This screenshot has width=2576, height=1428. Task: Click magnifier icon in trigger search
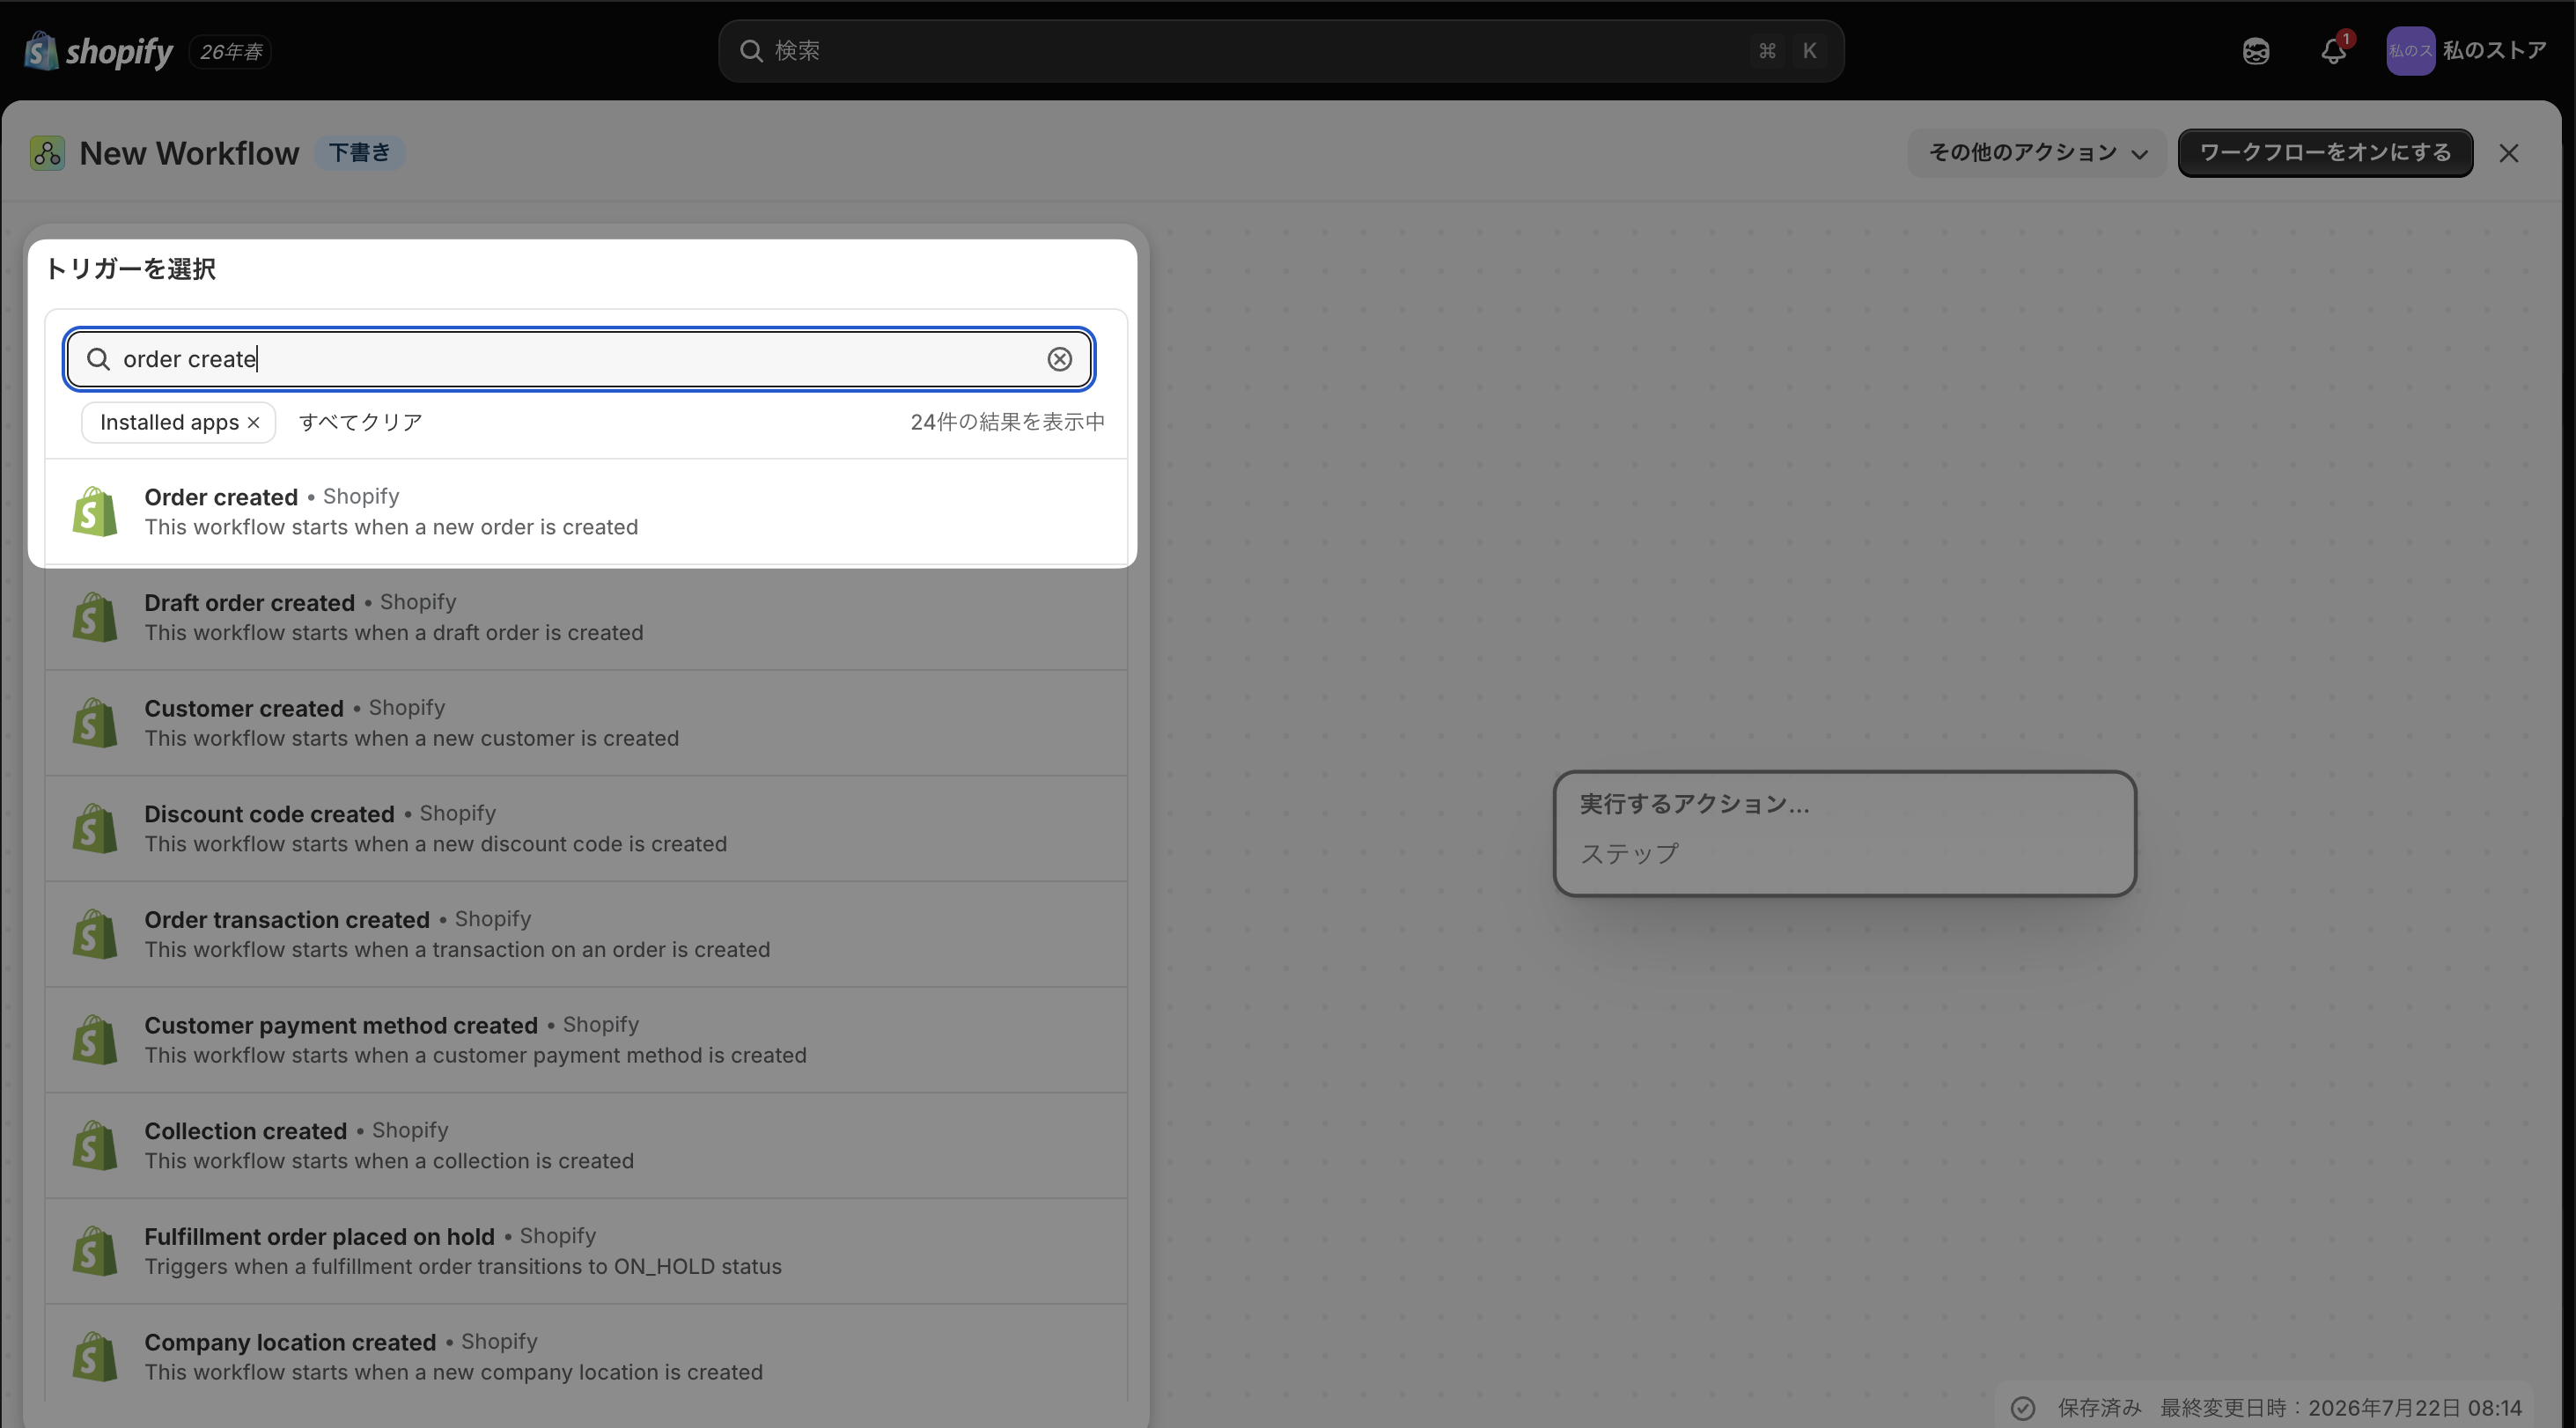pos(98,359)
